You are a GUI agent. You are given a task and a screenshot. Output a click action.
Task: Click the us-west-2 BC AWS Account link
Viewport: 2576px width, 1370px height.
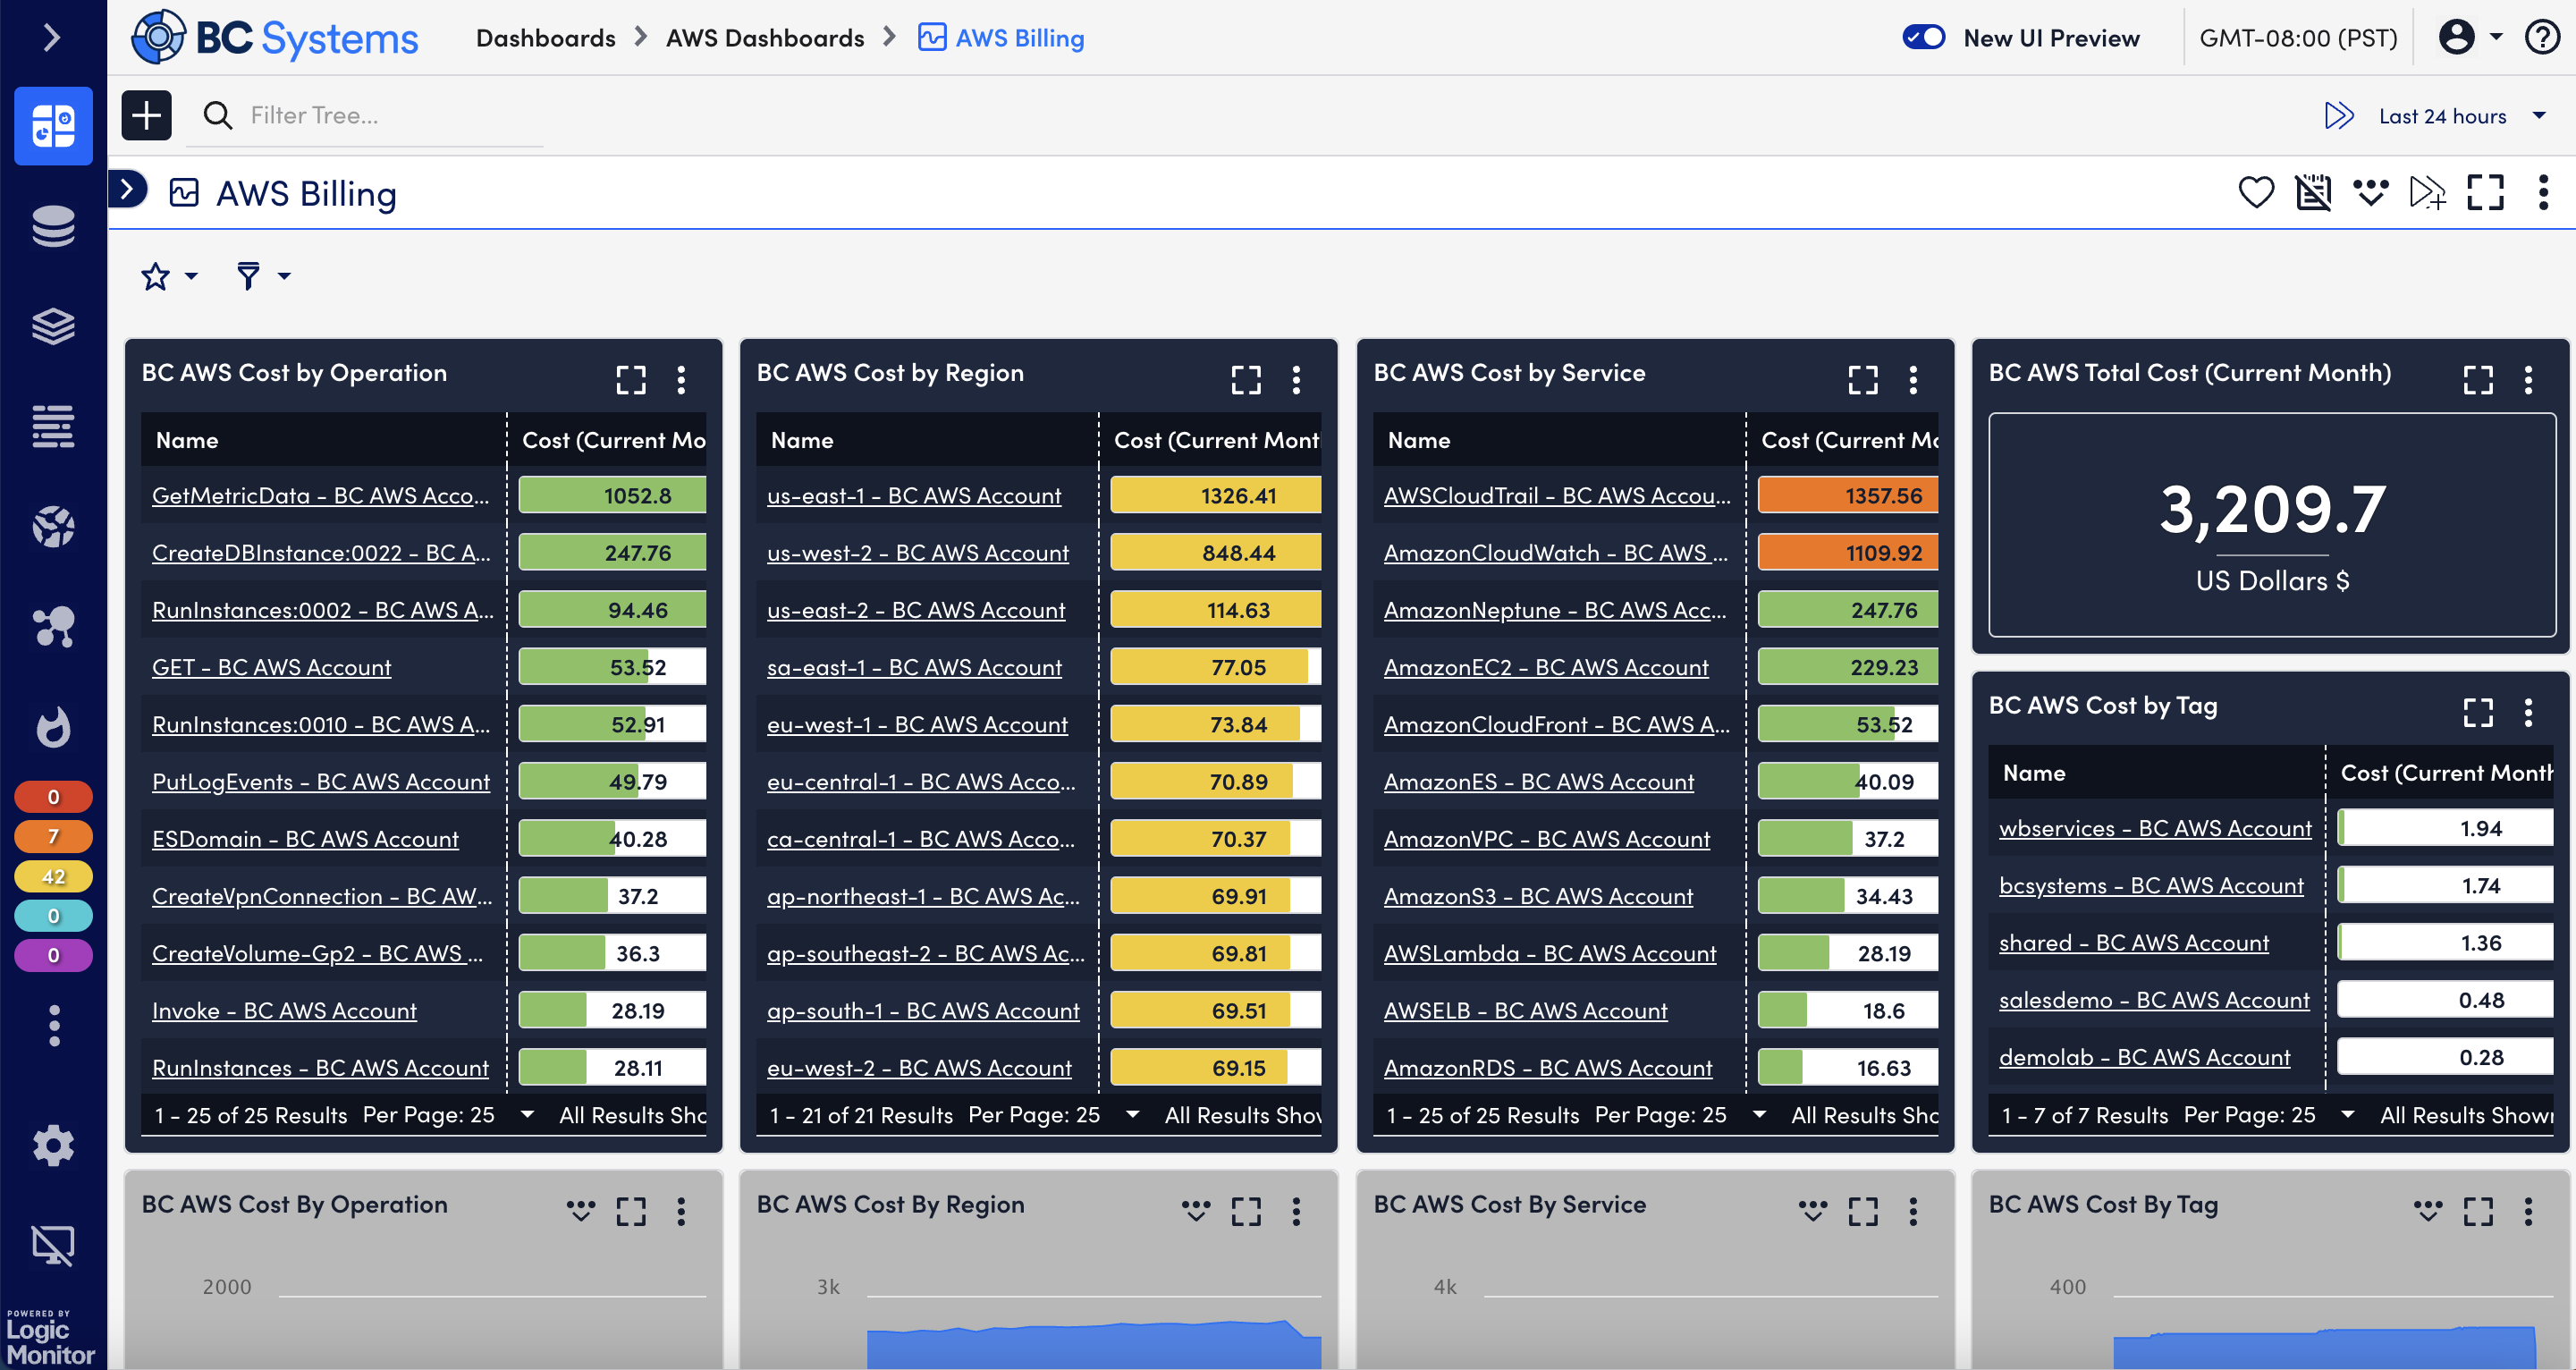tap(918, 552)
